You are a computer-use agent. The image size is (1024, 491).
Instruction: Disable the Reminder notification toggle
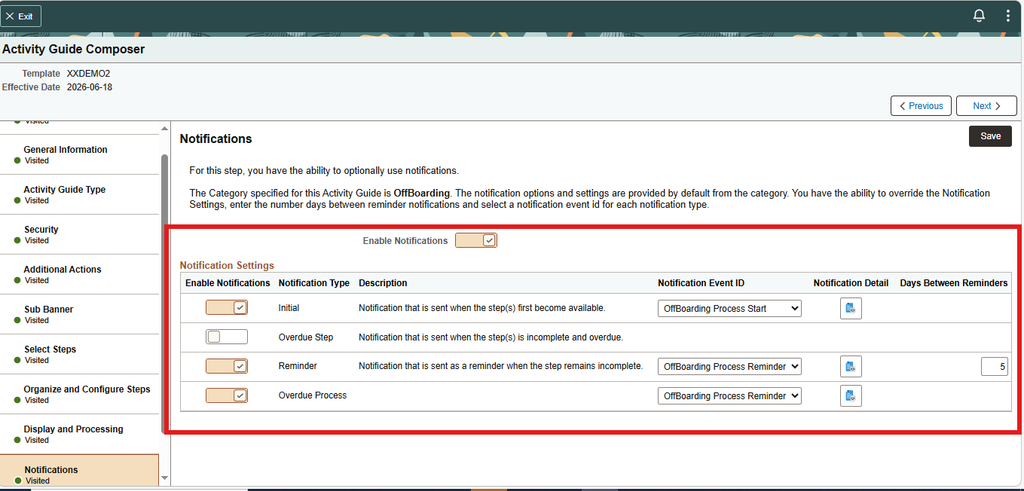point(227,366)
